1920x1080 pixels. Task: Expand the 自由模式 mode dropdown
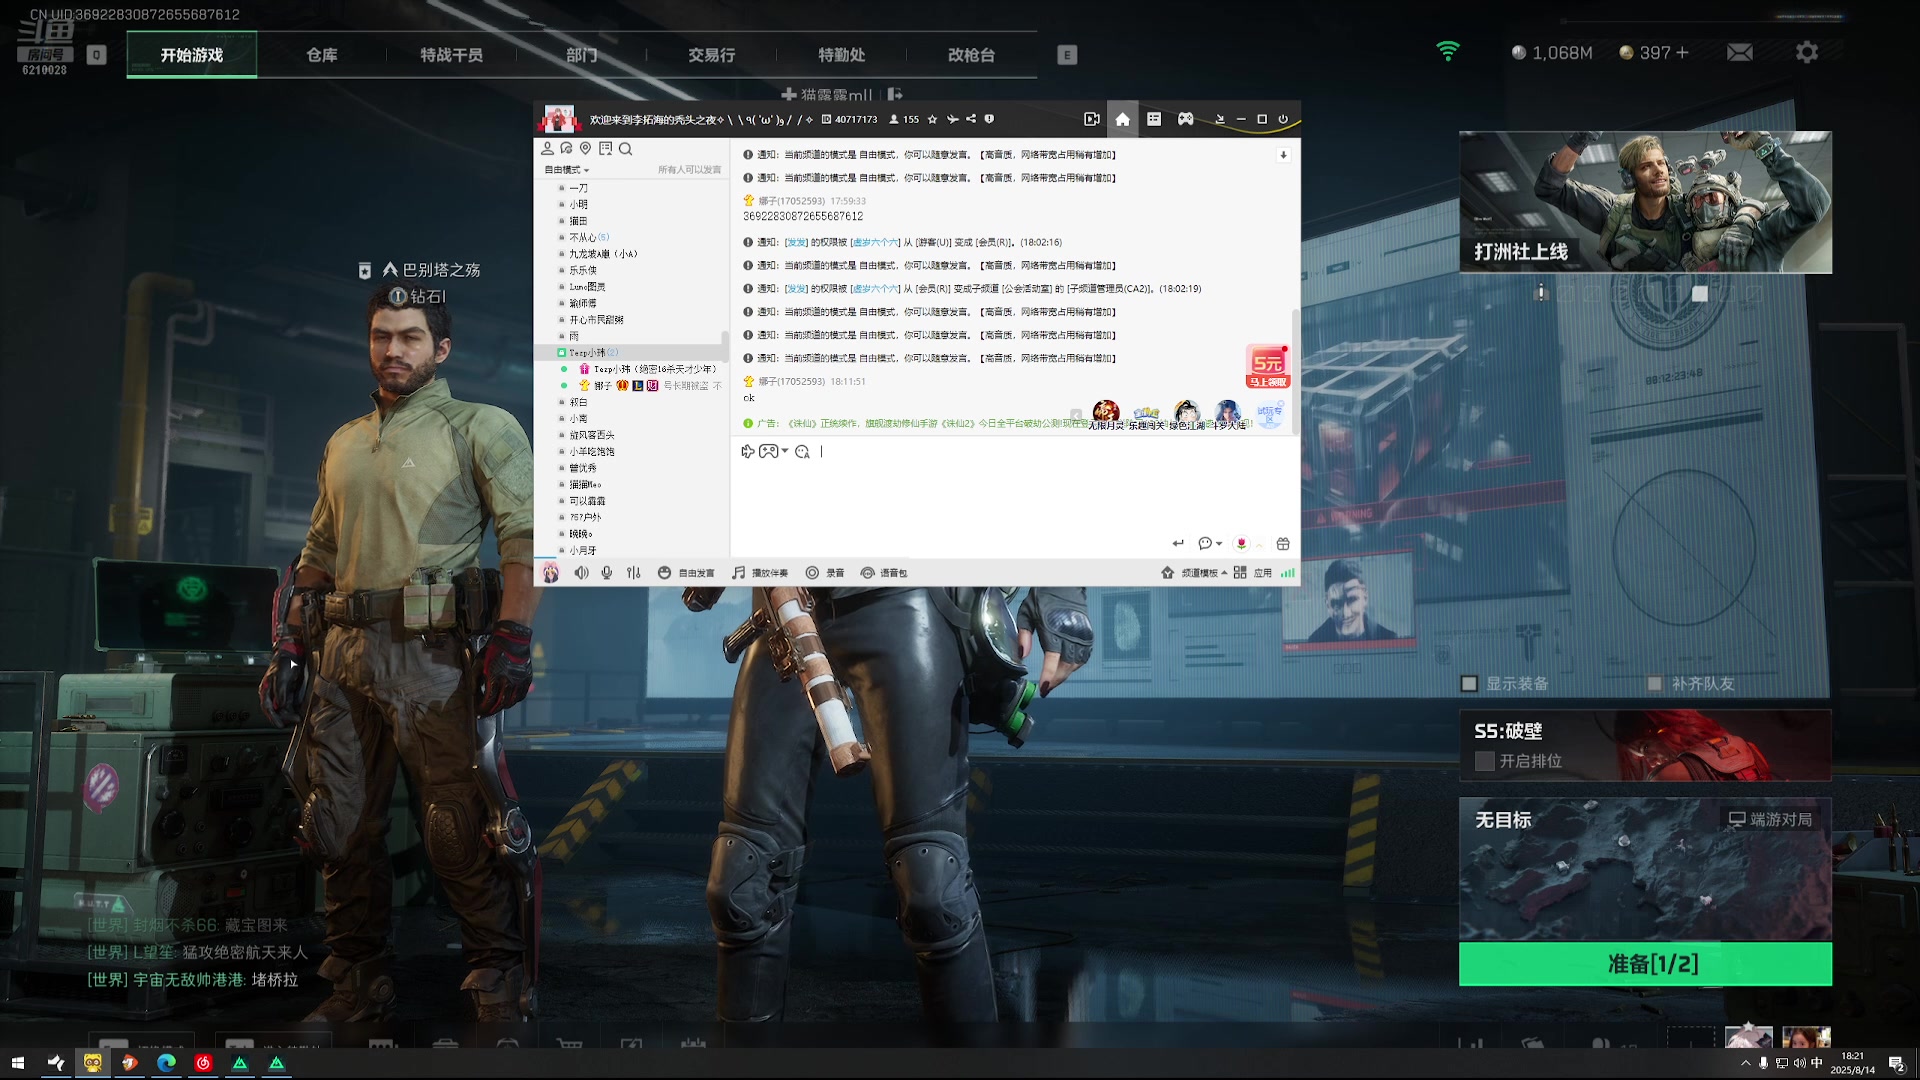coord(566,170)
